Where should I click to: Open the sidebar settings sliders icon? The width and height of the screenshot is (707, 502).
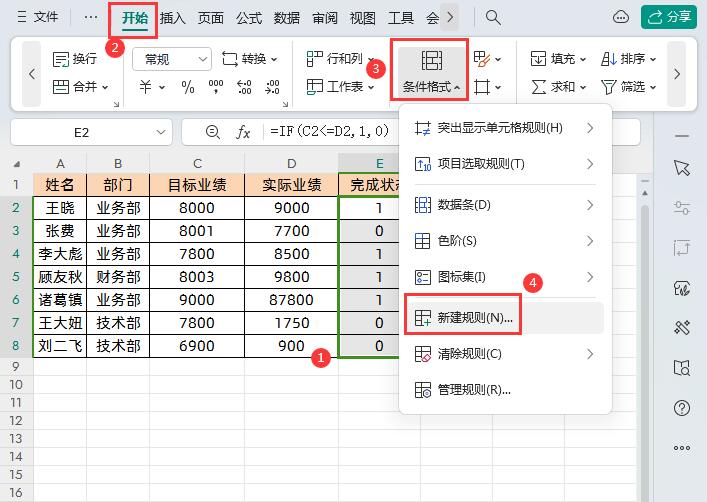[682, 208]
